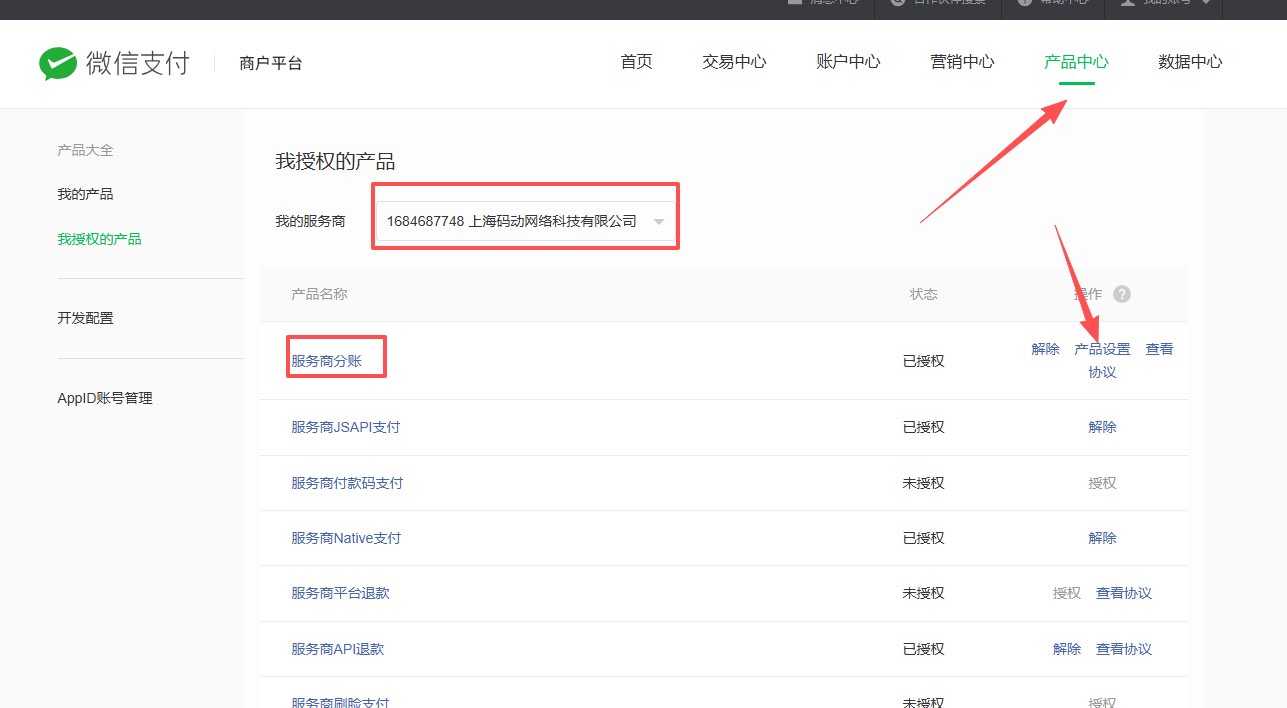The width and height of the screenshot is (1287, 708).
Task: Open the 首页 tab
Action: tap(636, 62)
